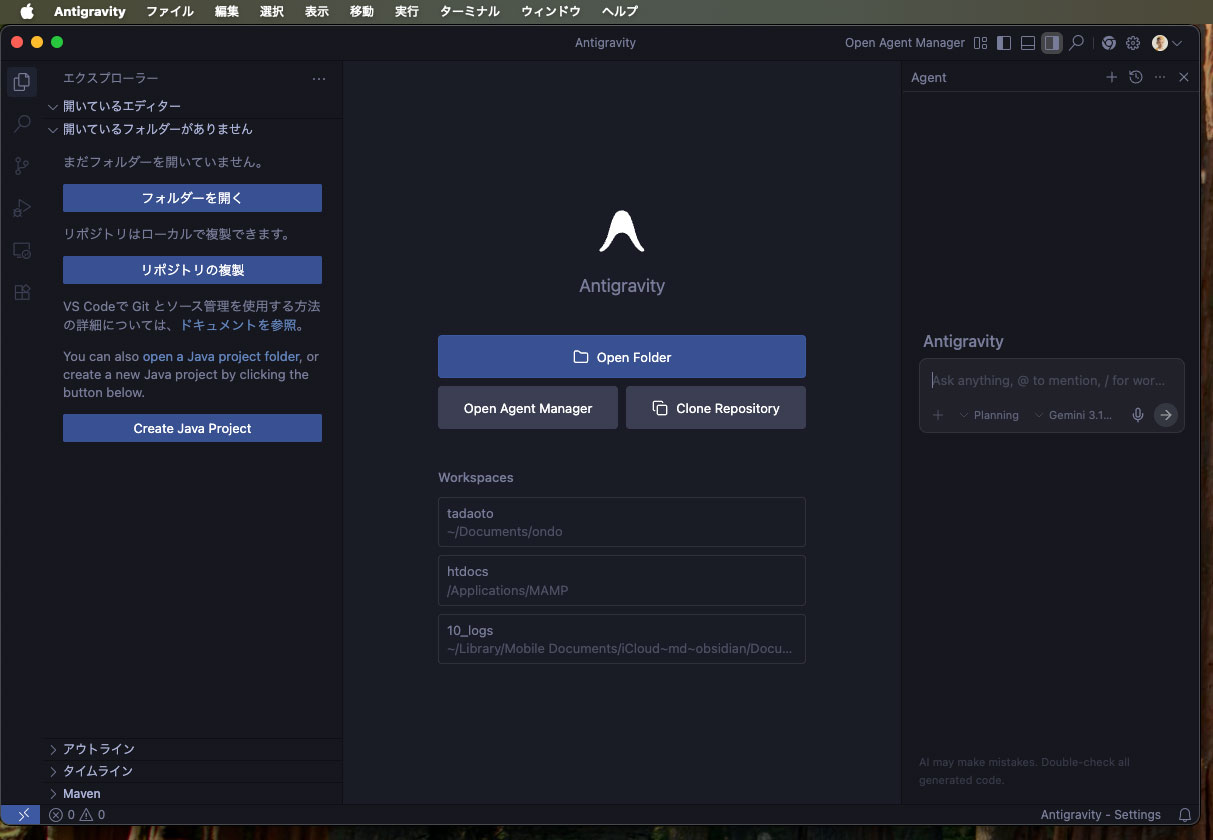Click the Search icon in activity bar
This screenshot has height=840, width=1213.
pyautogui.click(x=22, y=124)
